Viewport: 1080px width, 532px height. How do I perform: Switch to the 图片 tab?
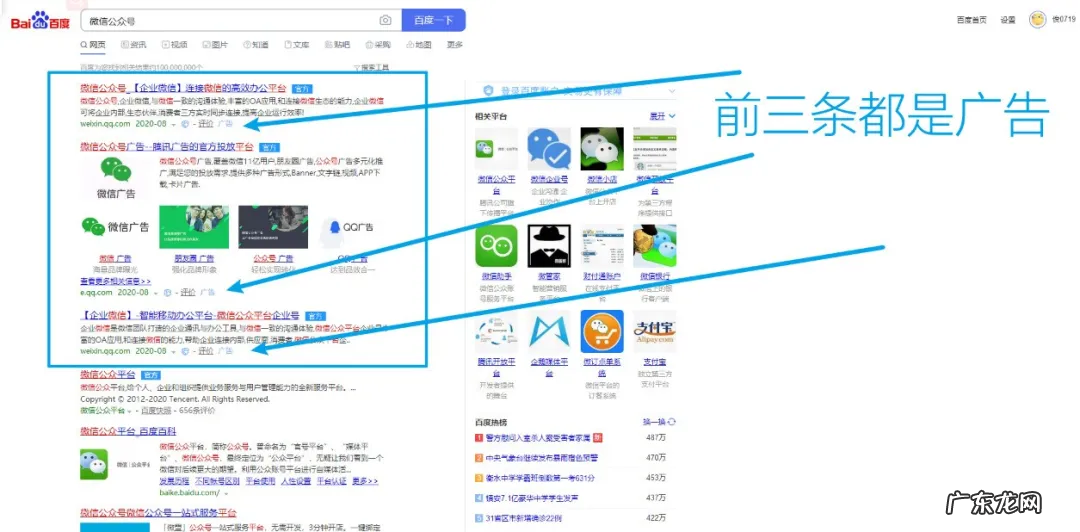tap(215, 45)
